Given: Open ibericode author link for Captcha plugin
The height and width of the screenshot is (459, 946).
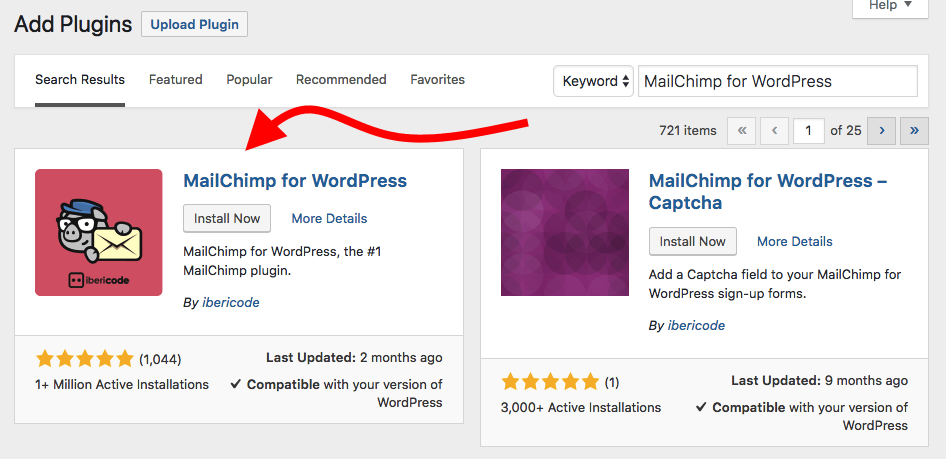Looking at the screenshot, I should (696, 325).
